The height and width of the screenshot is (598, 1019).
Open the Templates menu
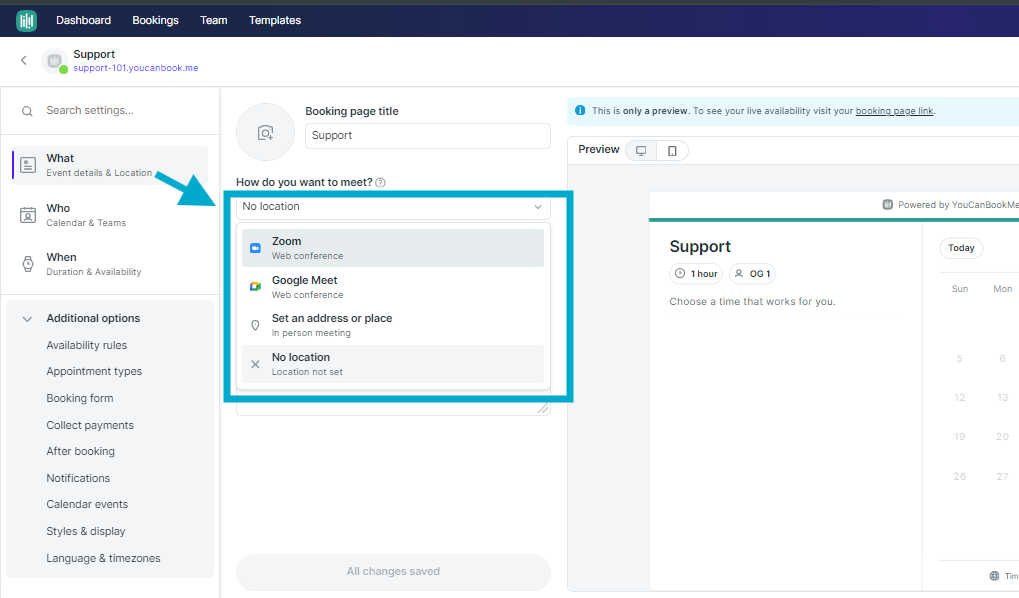pos(275,20)
